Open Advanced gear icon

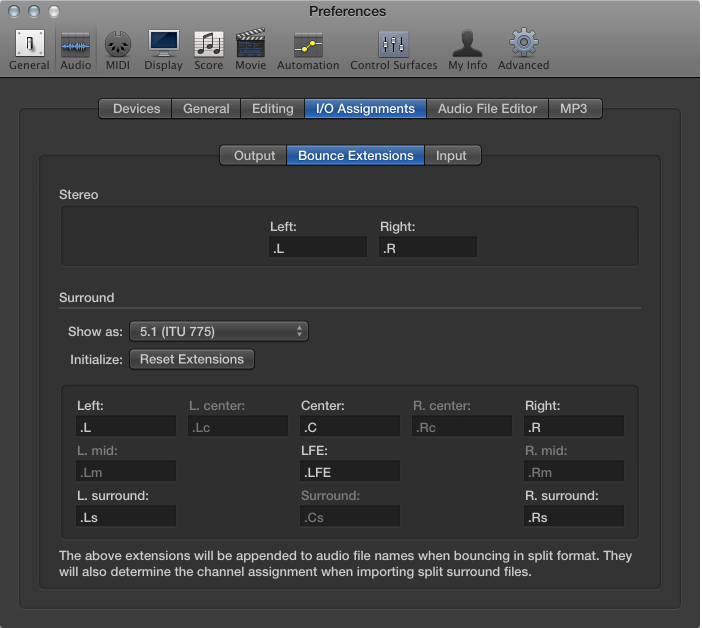tap(523, 43)
